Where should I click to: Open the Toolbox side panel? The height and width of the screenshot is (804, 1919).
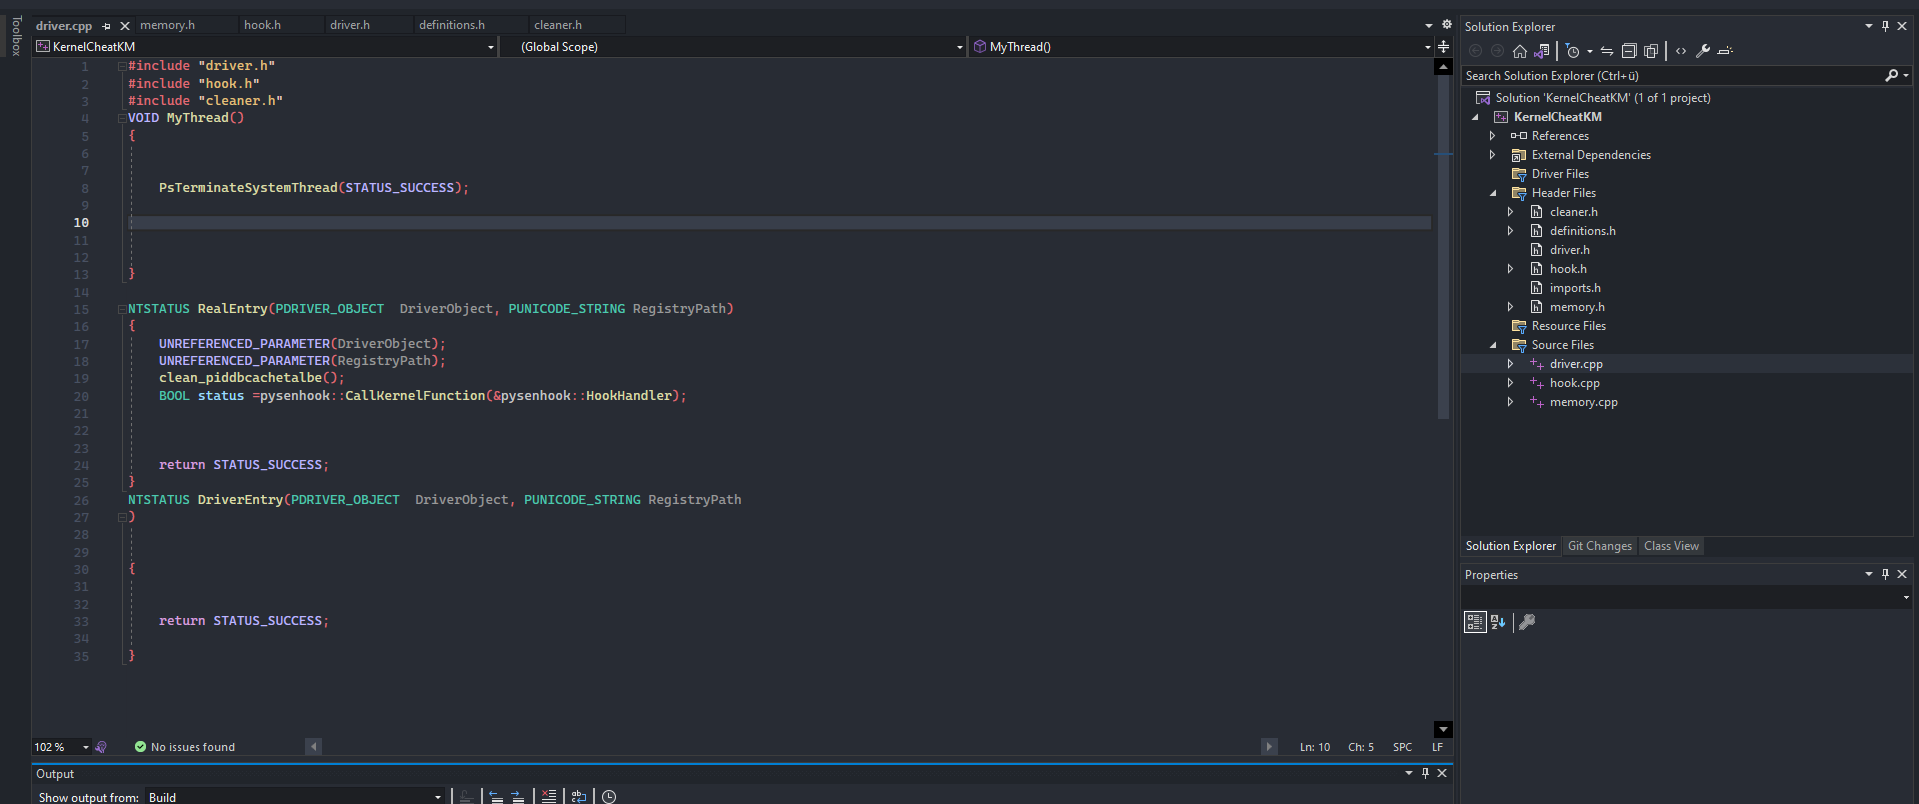(x=15, y=36)
